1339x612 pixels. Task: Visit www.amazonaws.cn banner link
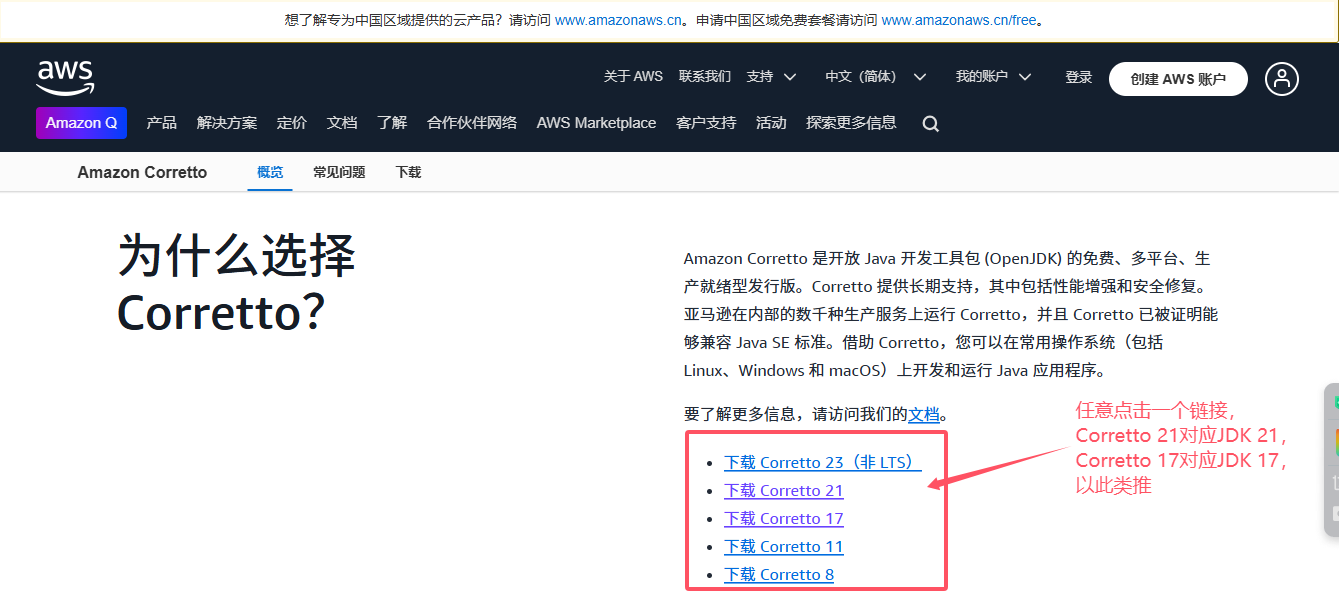point(619,20)
